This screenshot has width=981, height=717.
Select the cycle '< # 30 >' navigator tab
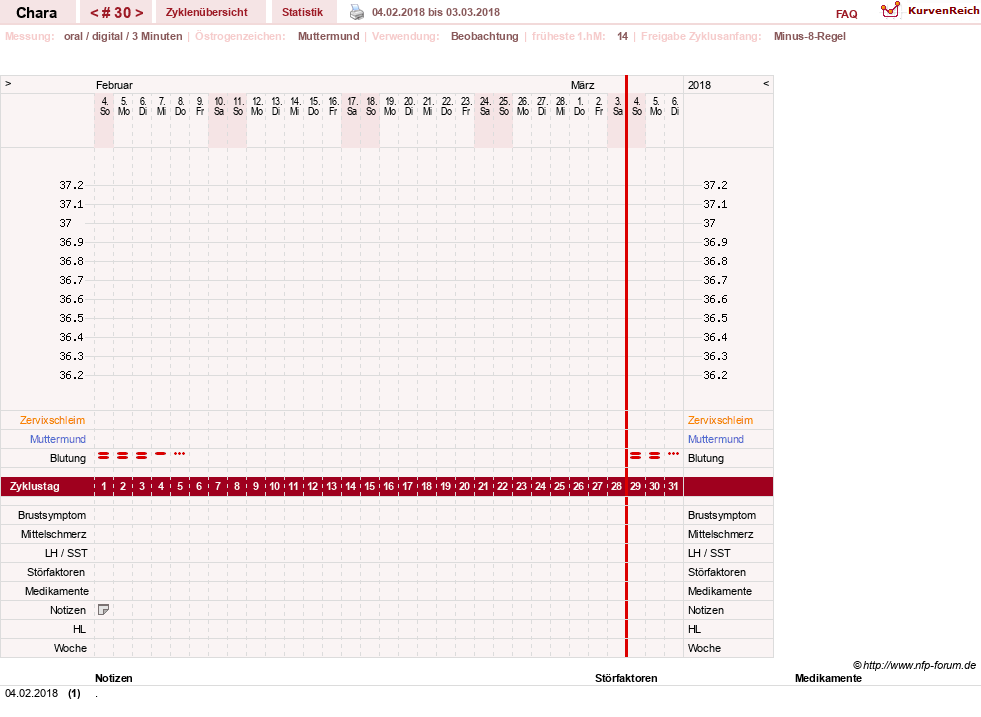pos(116,13)
